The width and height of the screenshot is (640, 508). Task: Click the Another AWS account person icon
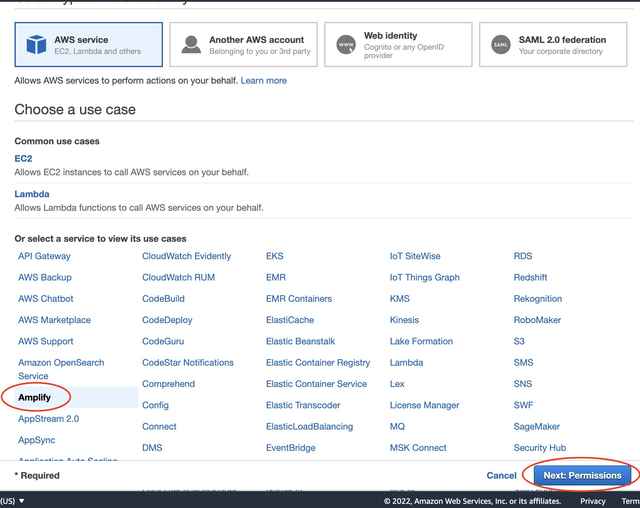(x=191, y=44)
